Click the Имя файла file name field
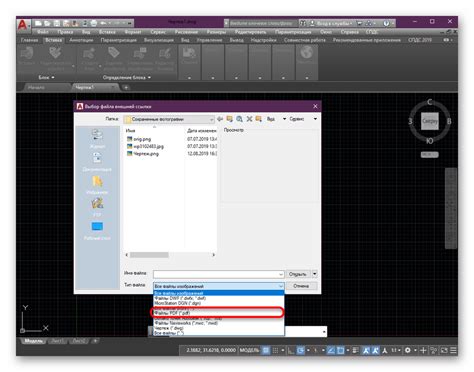This screenshot has height=372, width=474. (218, 274)
